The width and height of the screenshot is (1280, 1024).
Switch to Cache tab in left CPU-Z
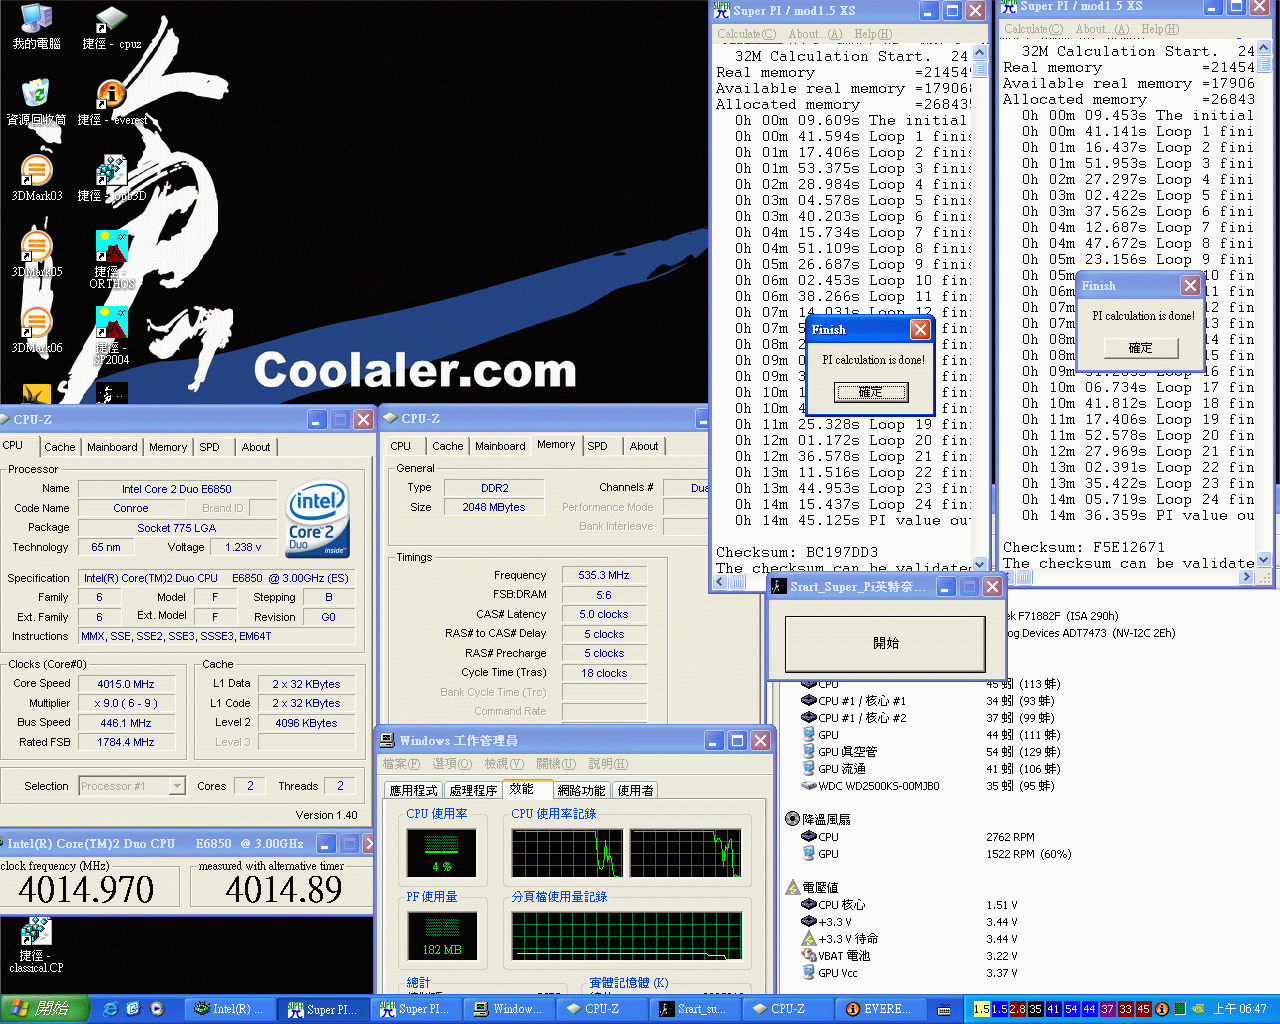coord(59,447)
